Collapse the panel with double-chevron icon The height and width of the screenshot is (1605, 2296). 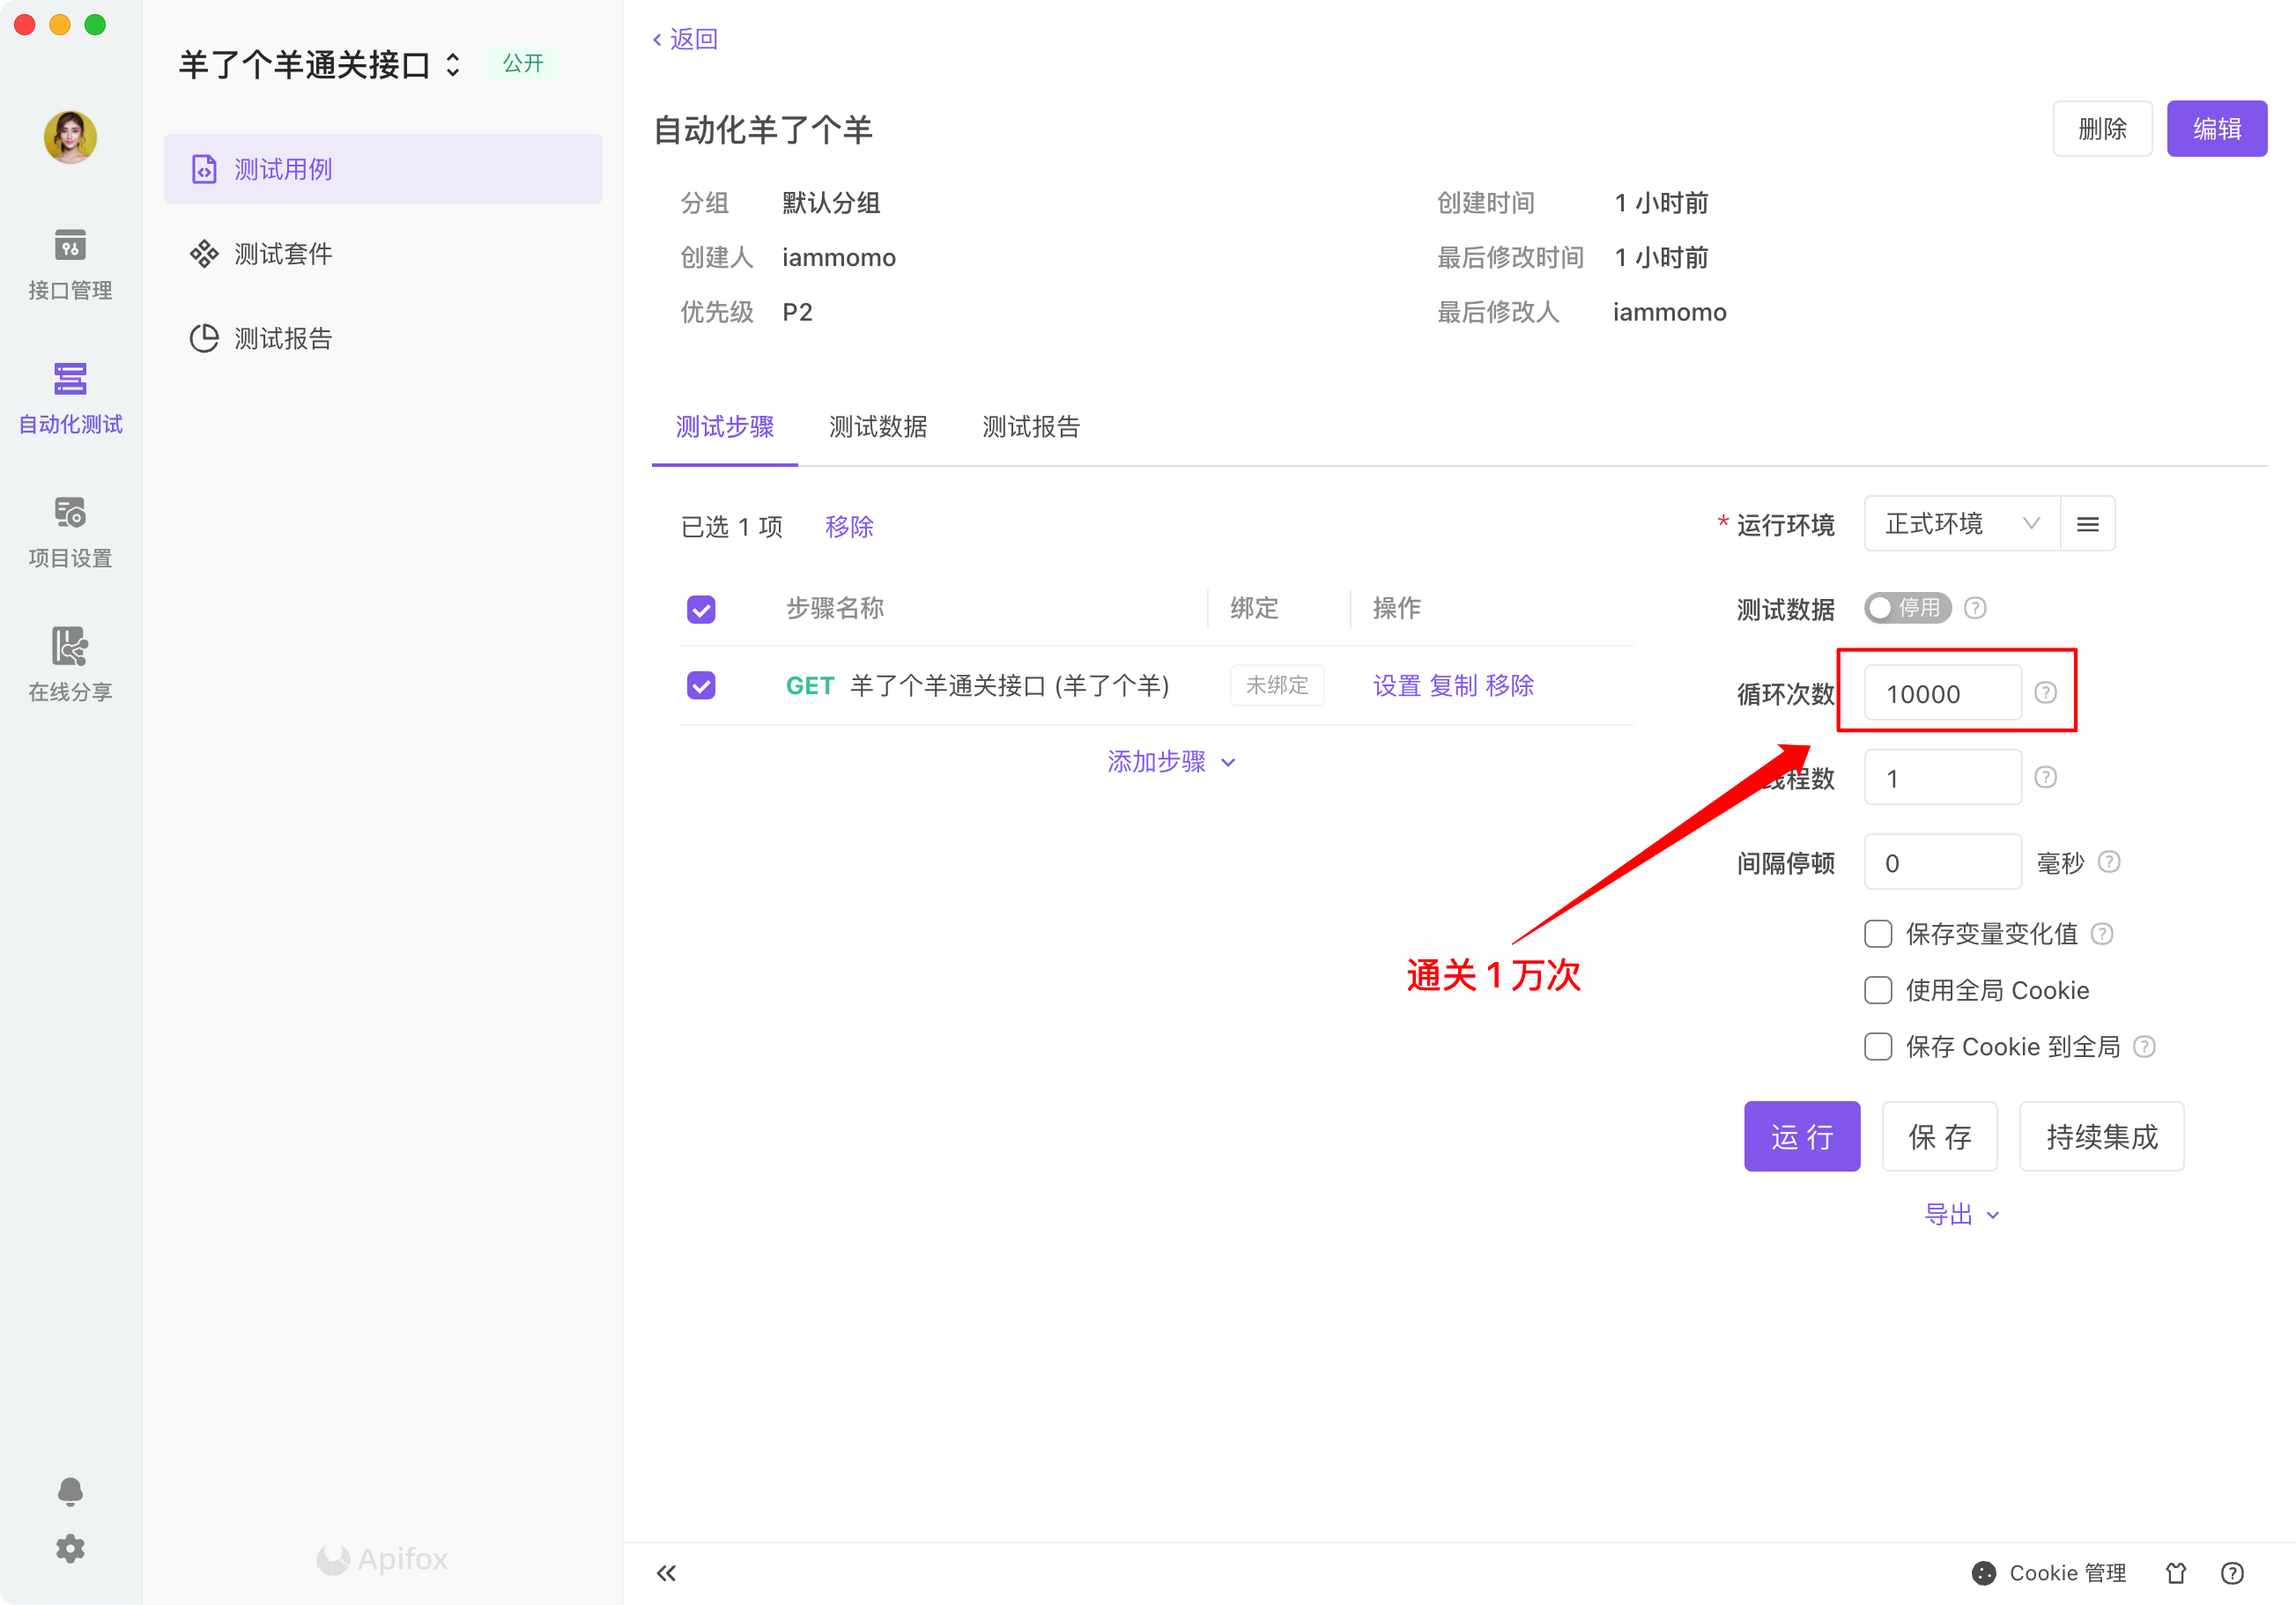[666, 1572]
